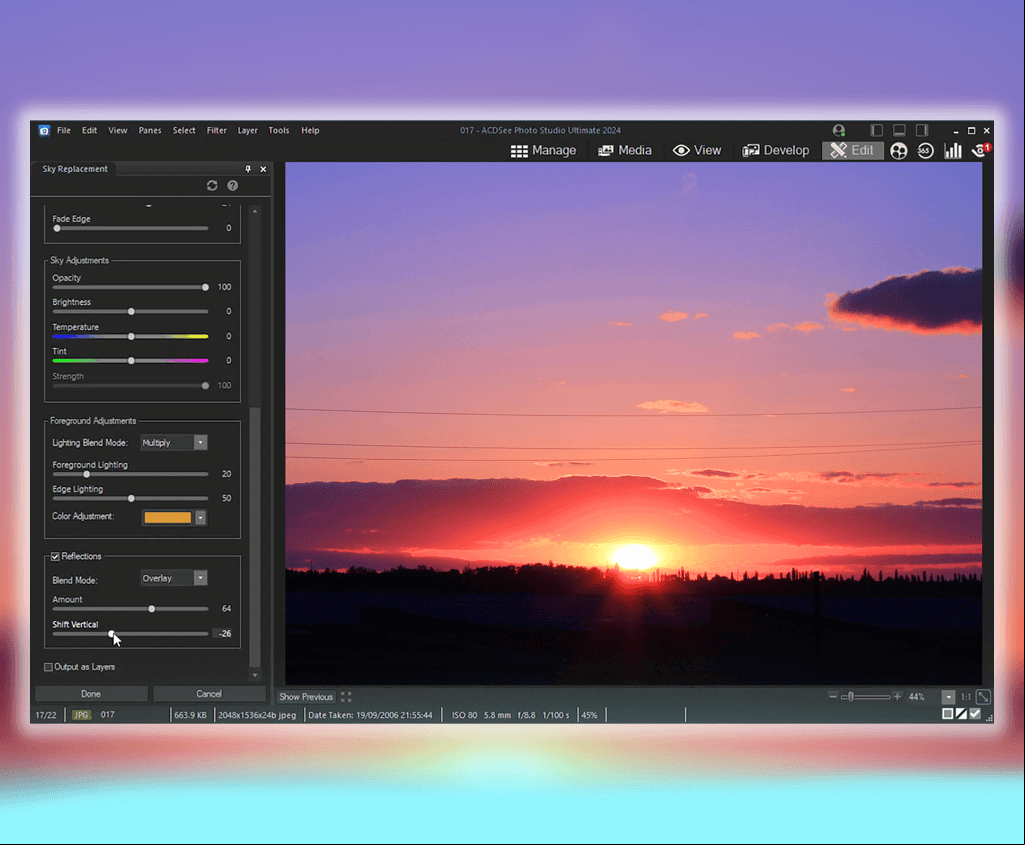Switch to Edit mode
This screenshot has width=1025, height=845.
click(852, 150)
